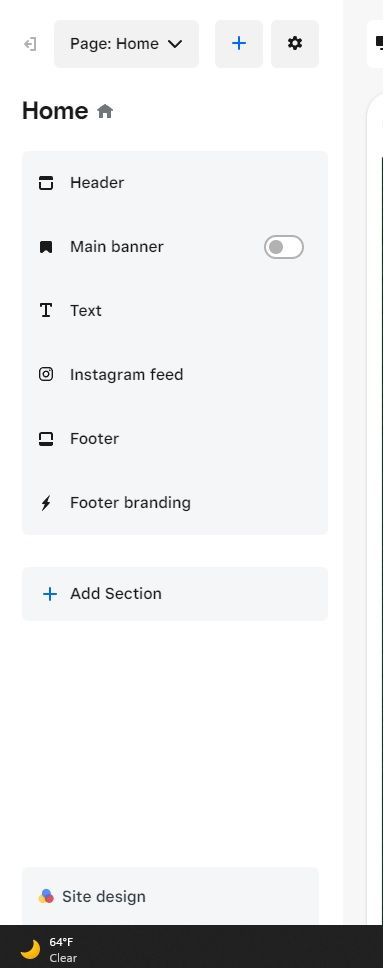
Task: Click the Footer branding lightning icon
Action: click(x=46, y=503)
